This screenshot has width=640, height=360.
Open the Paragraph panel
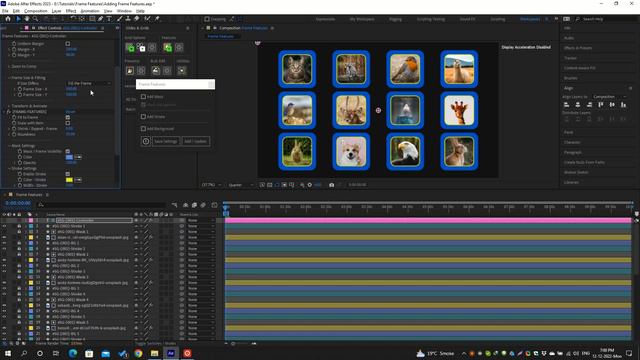pyautogui.click(x=573, y=152)
